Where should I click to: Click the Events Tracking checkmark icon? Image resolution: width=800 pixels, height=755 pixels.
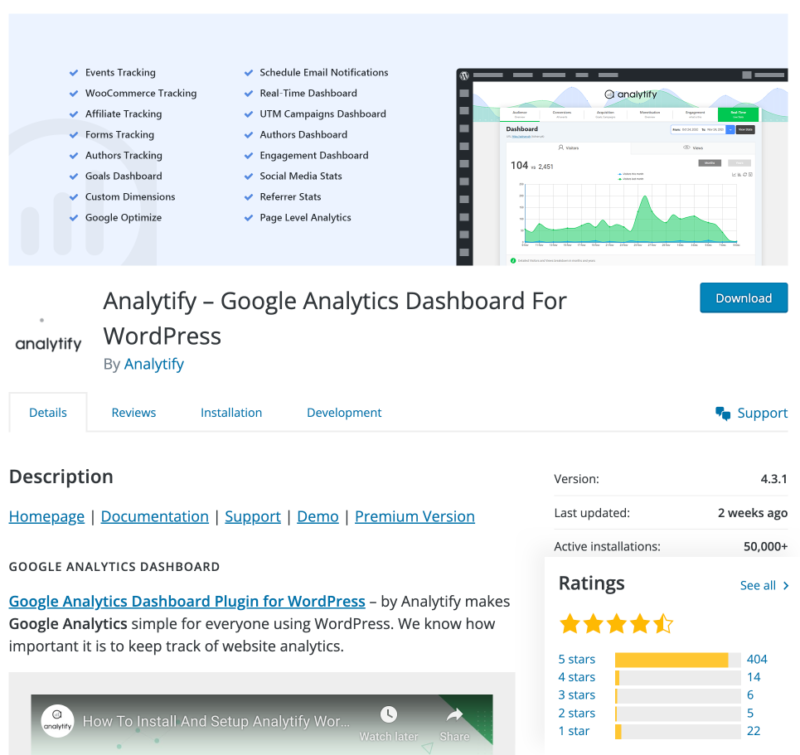coord(73,73)
